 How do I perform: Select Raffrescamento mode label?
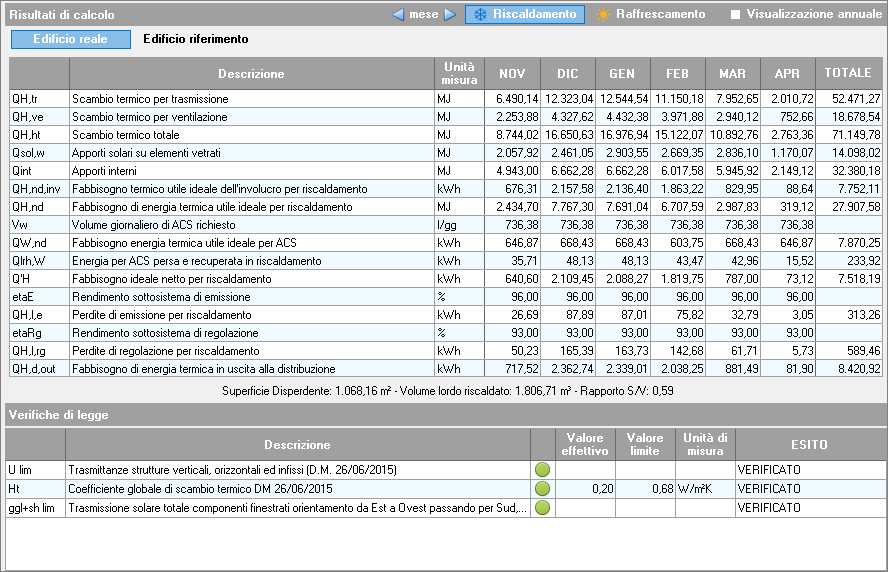660,15
